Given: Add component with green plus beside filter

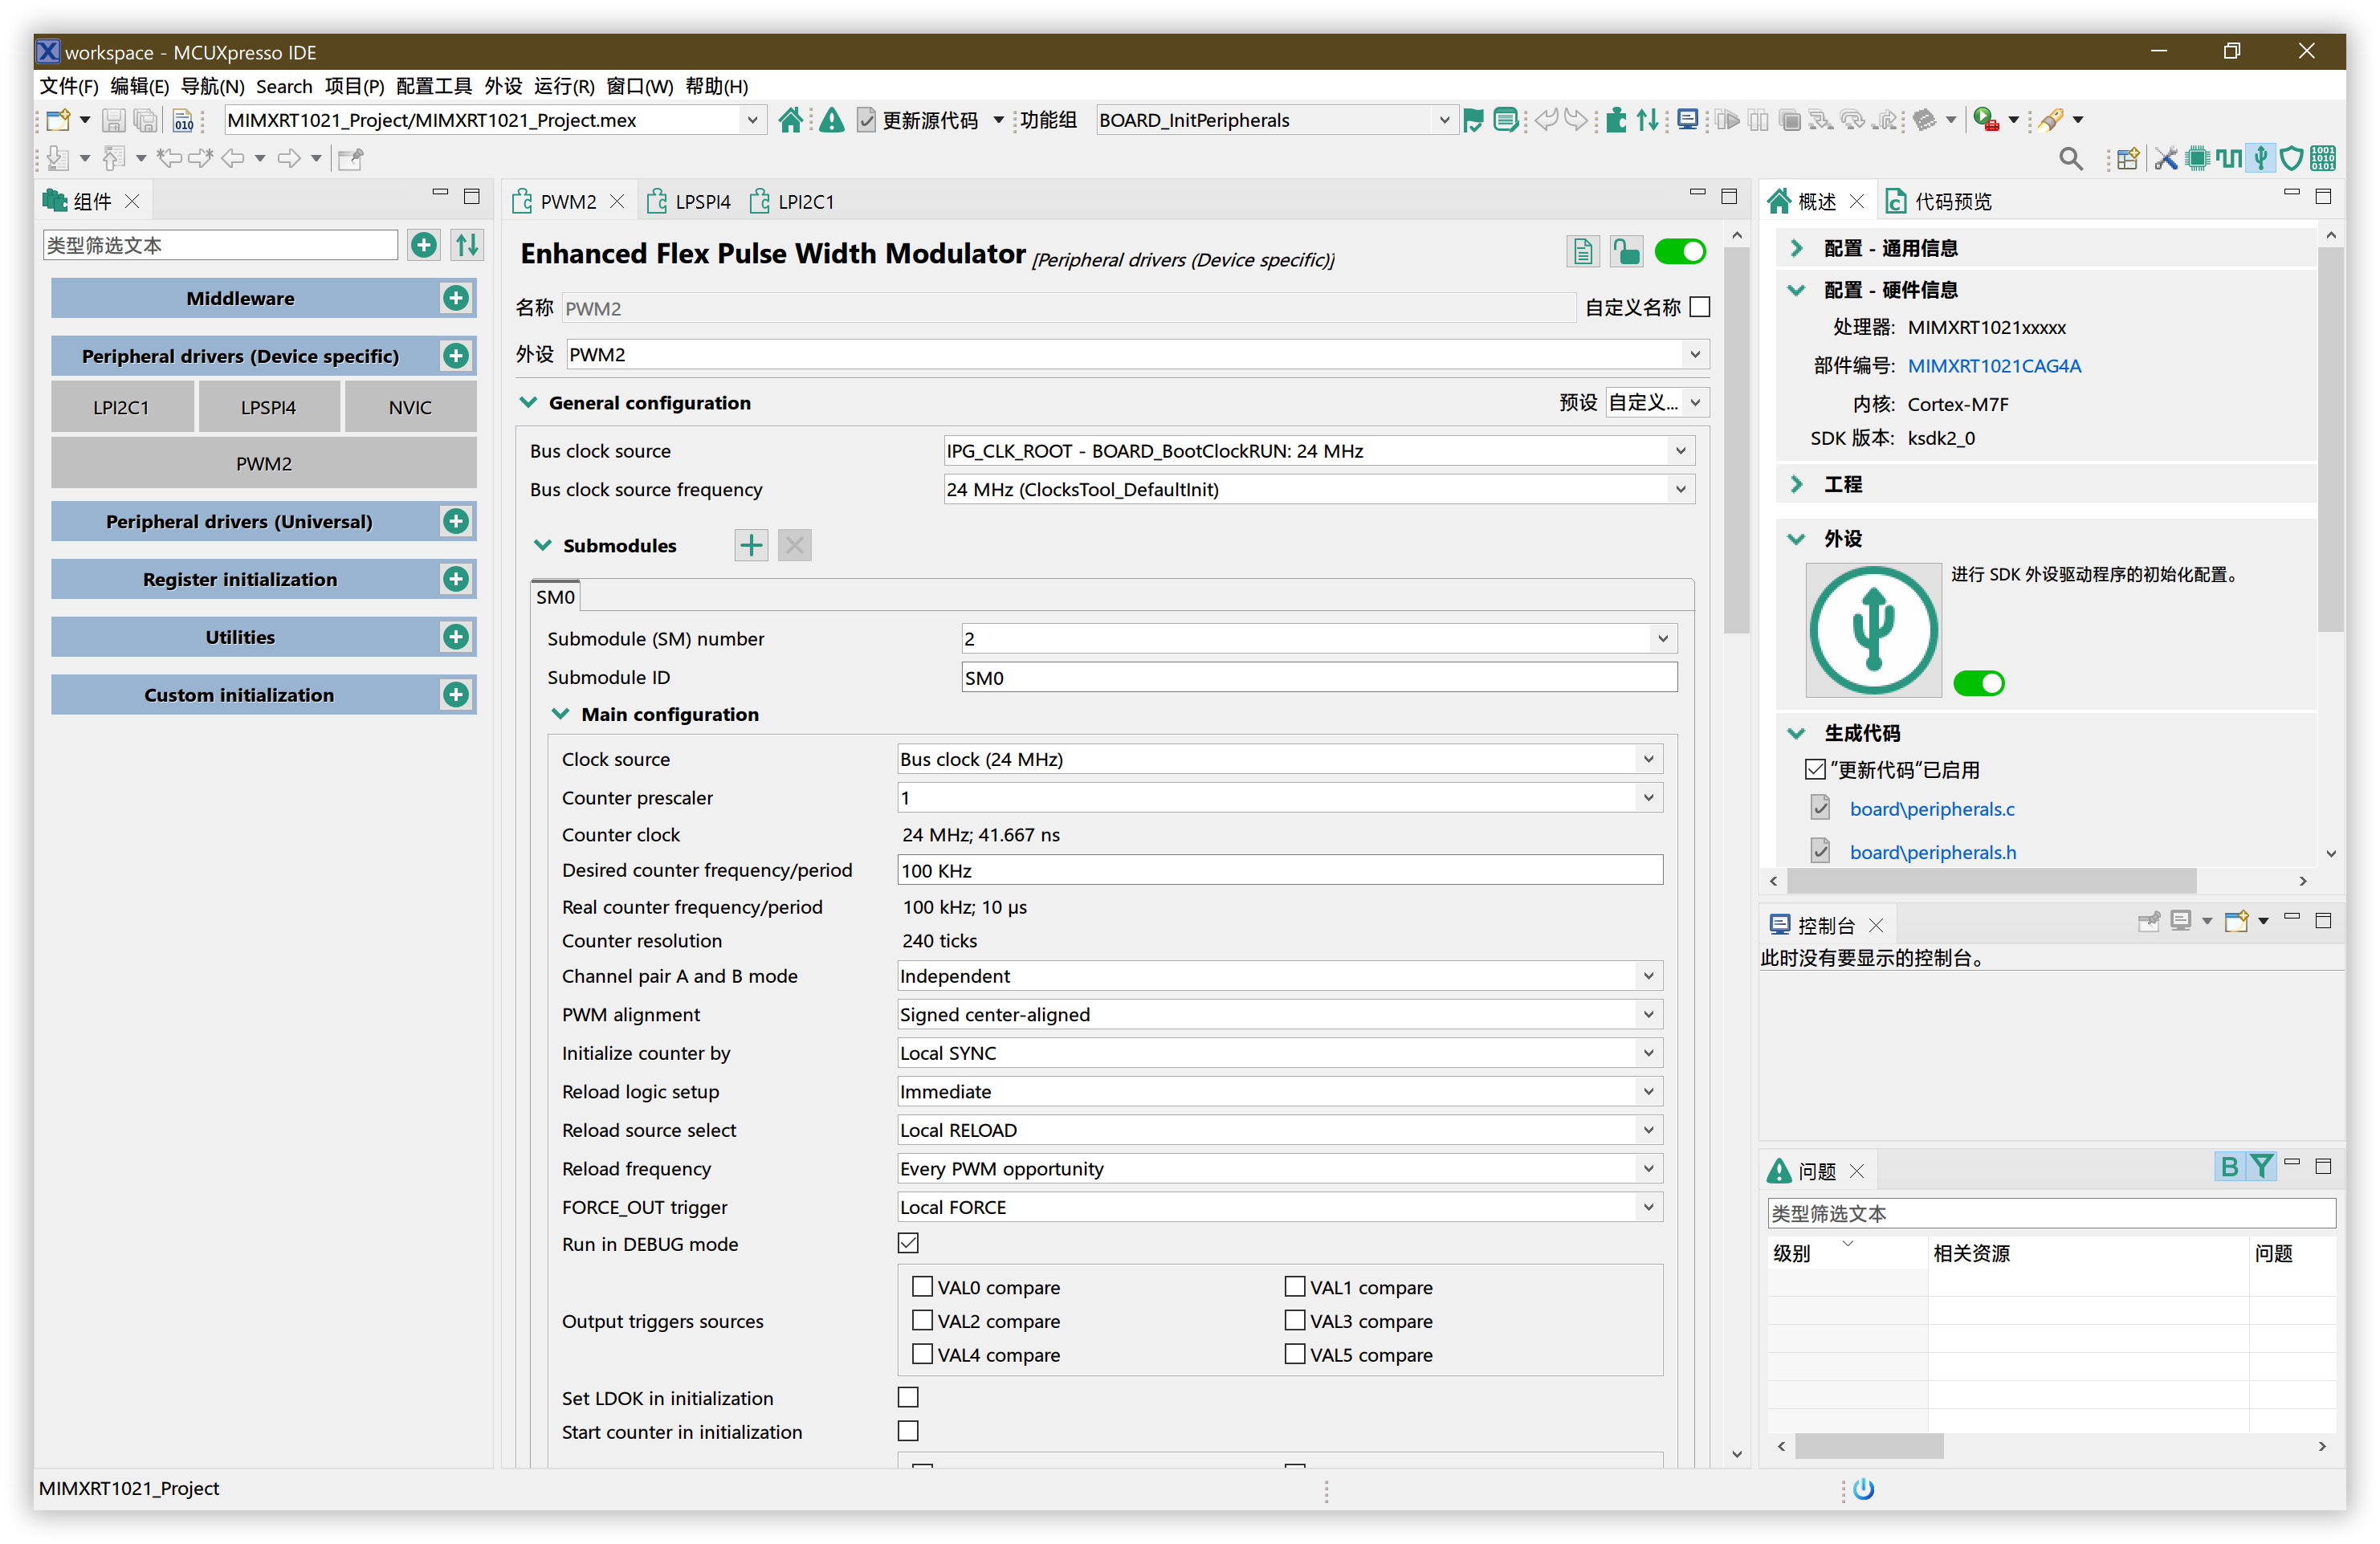Looking at the screenshot, I should (423, 245).
